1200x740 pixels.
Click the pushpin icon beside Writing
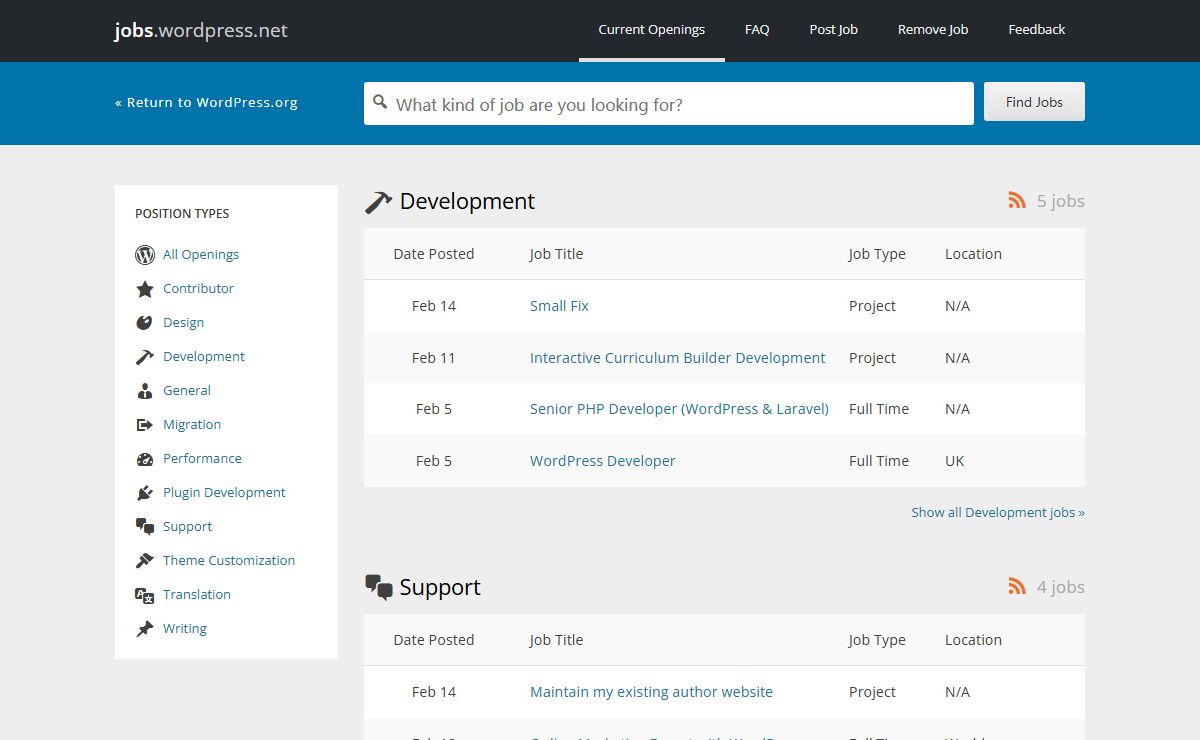(x=145, y=629)
